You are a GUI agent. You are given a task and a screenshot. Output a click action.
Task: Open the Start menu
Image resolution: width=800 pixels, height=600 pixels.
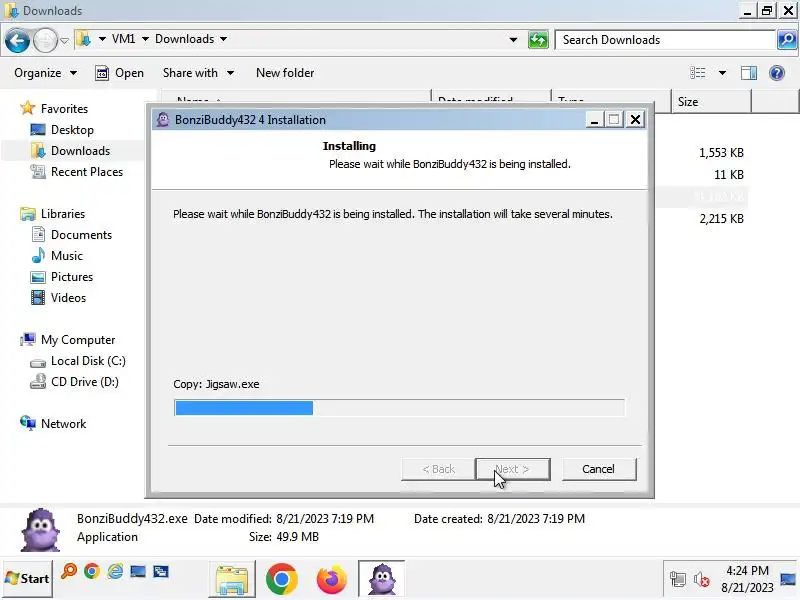[28, 579]
